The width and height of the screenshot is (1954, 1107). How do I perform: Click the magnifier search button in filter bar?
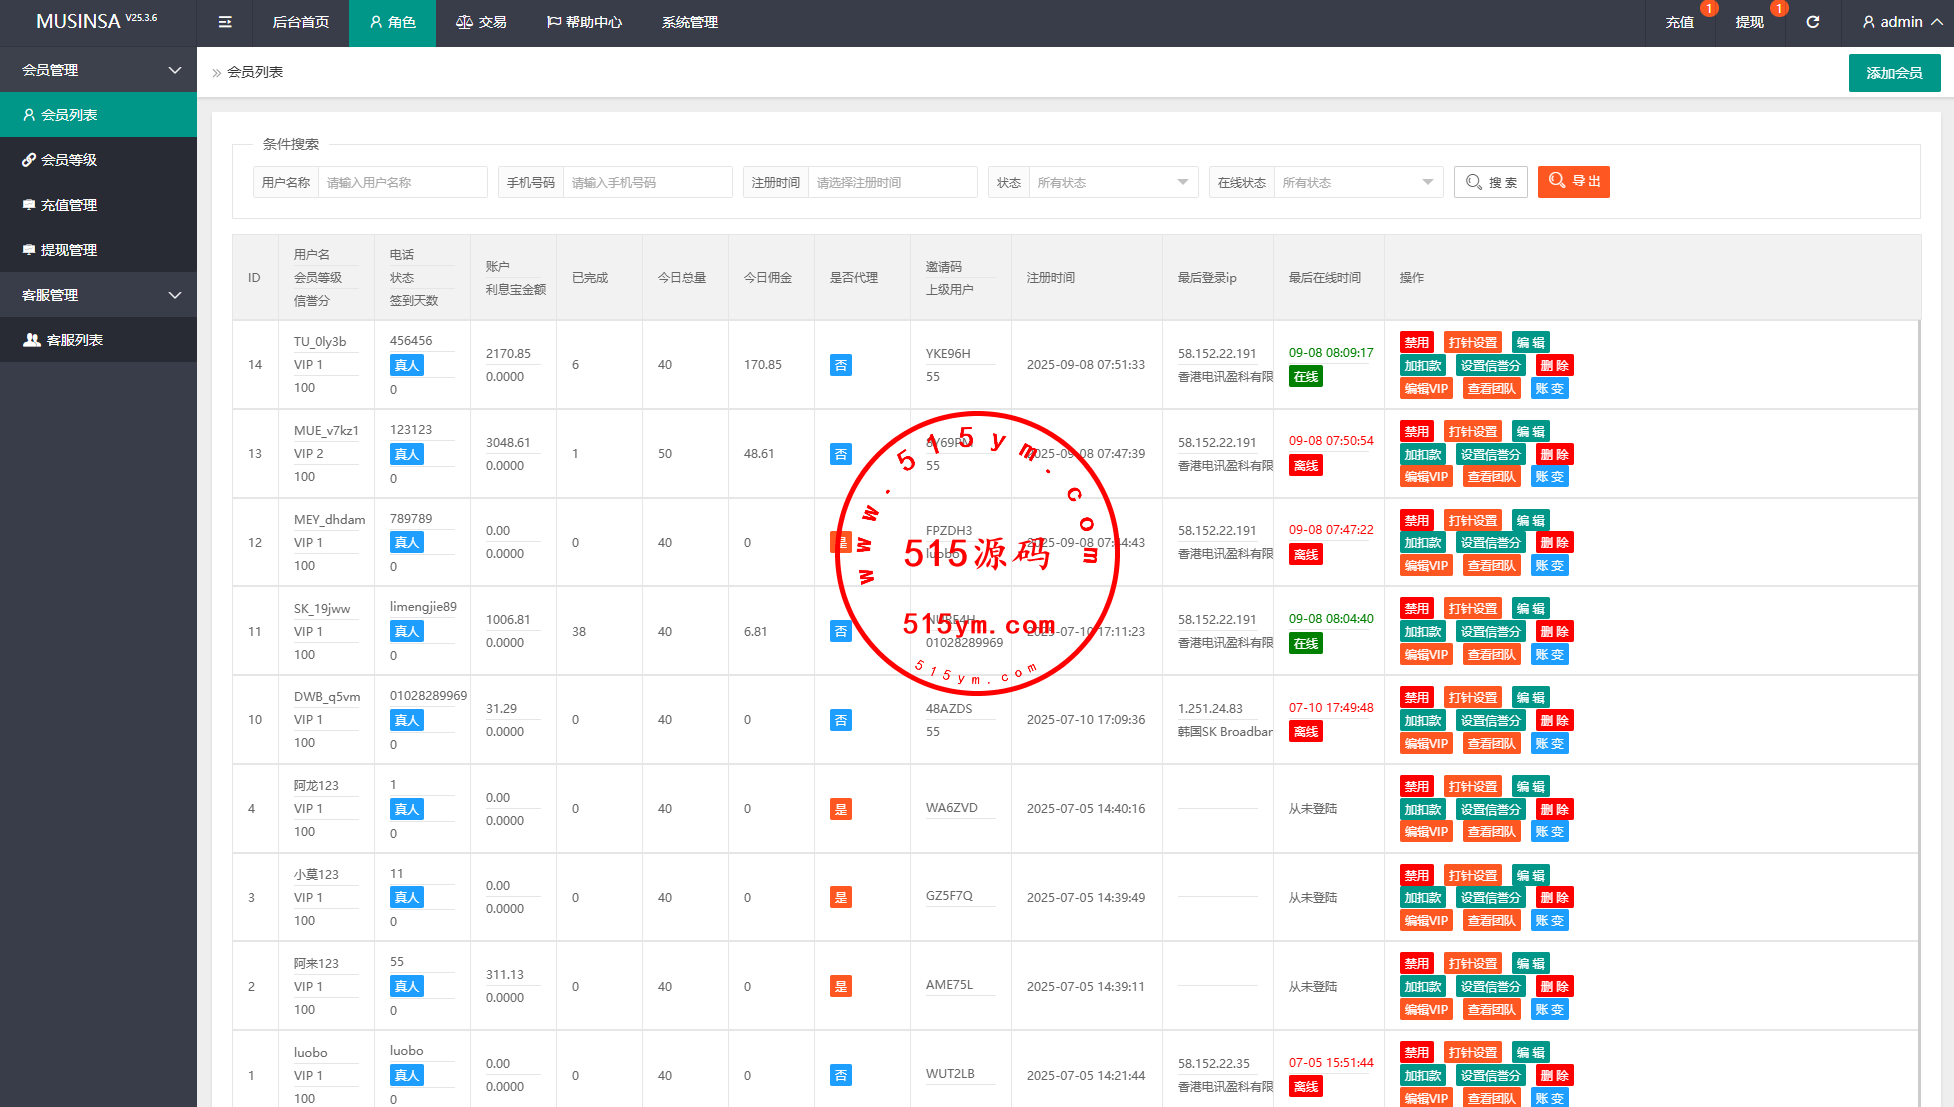click(1490, 182)
